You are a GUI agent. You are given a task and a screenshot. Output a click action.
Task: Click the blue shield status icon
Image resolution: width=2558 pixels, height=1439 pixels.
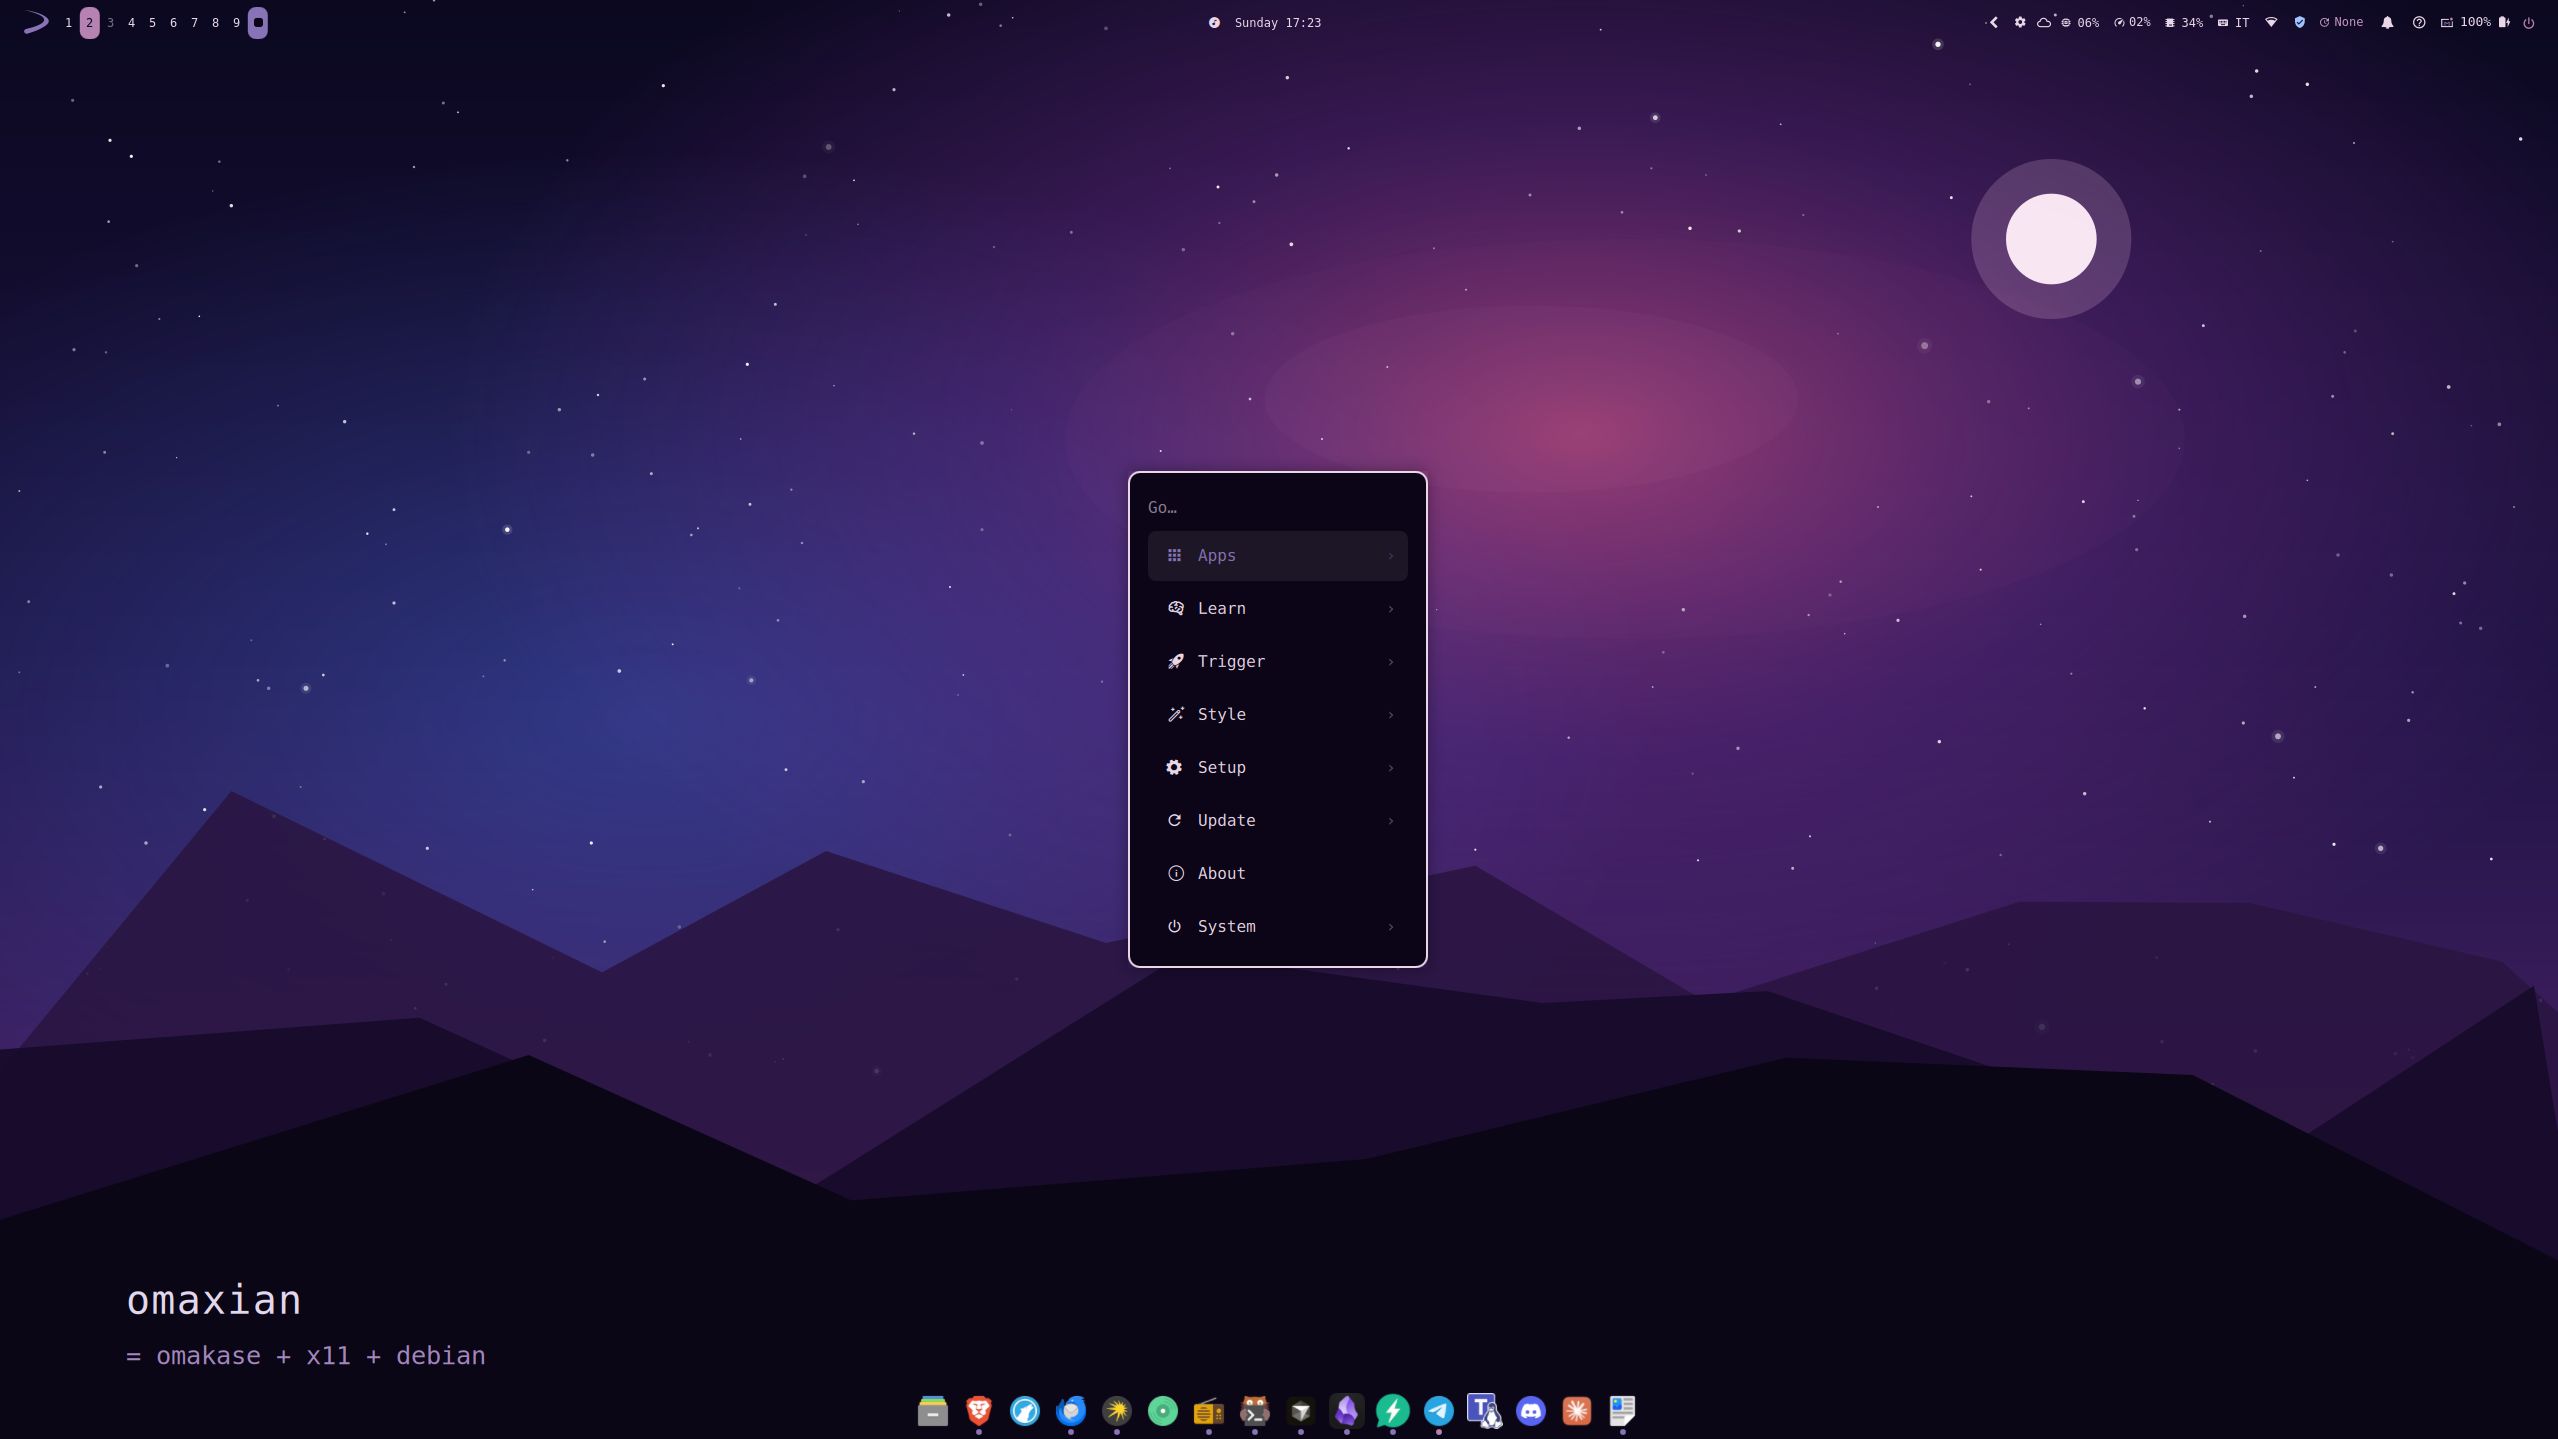(x=2299, y=22)
